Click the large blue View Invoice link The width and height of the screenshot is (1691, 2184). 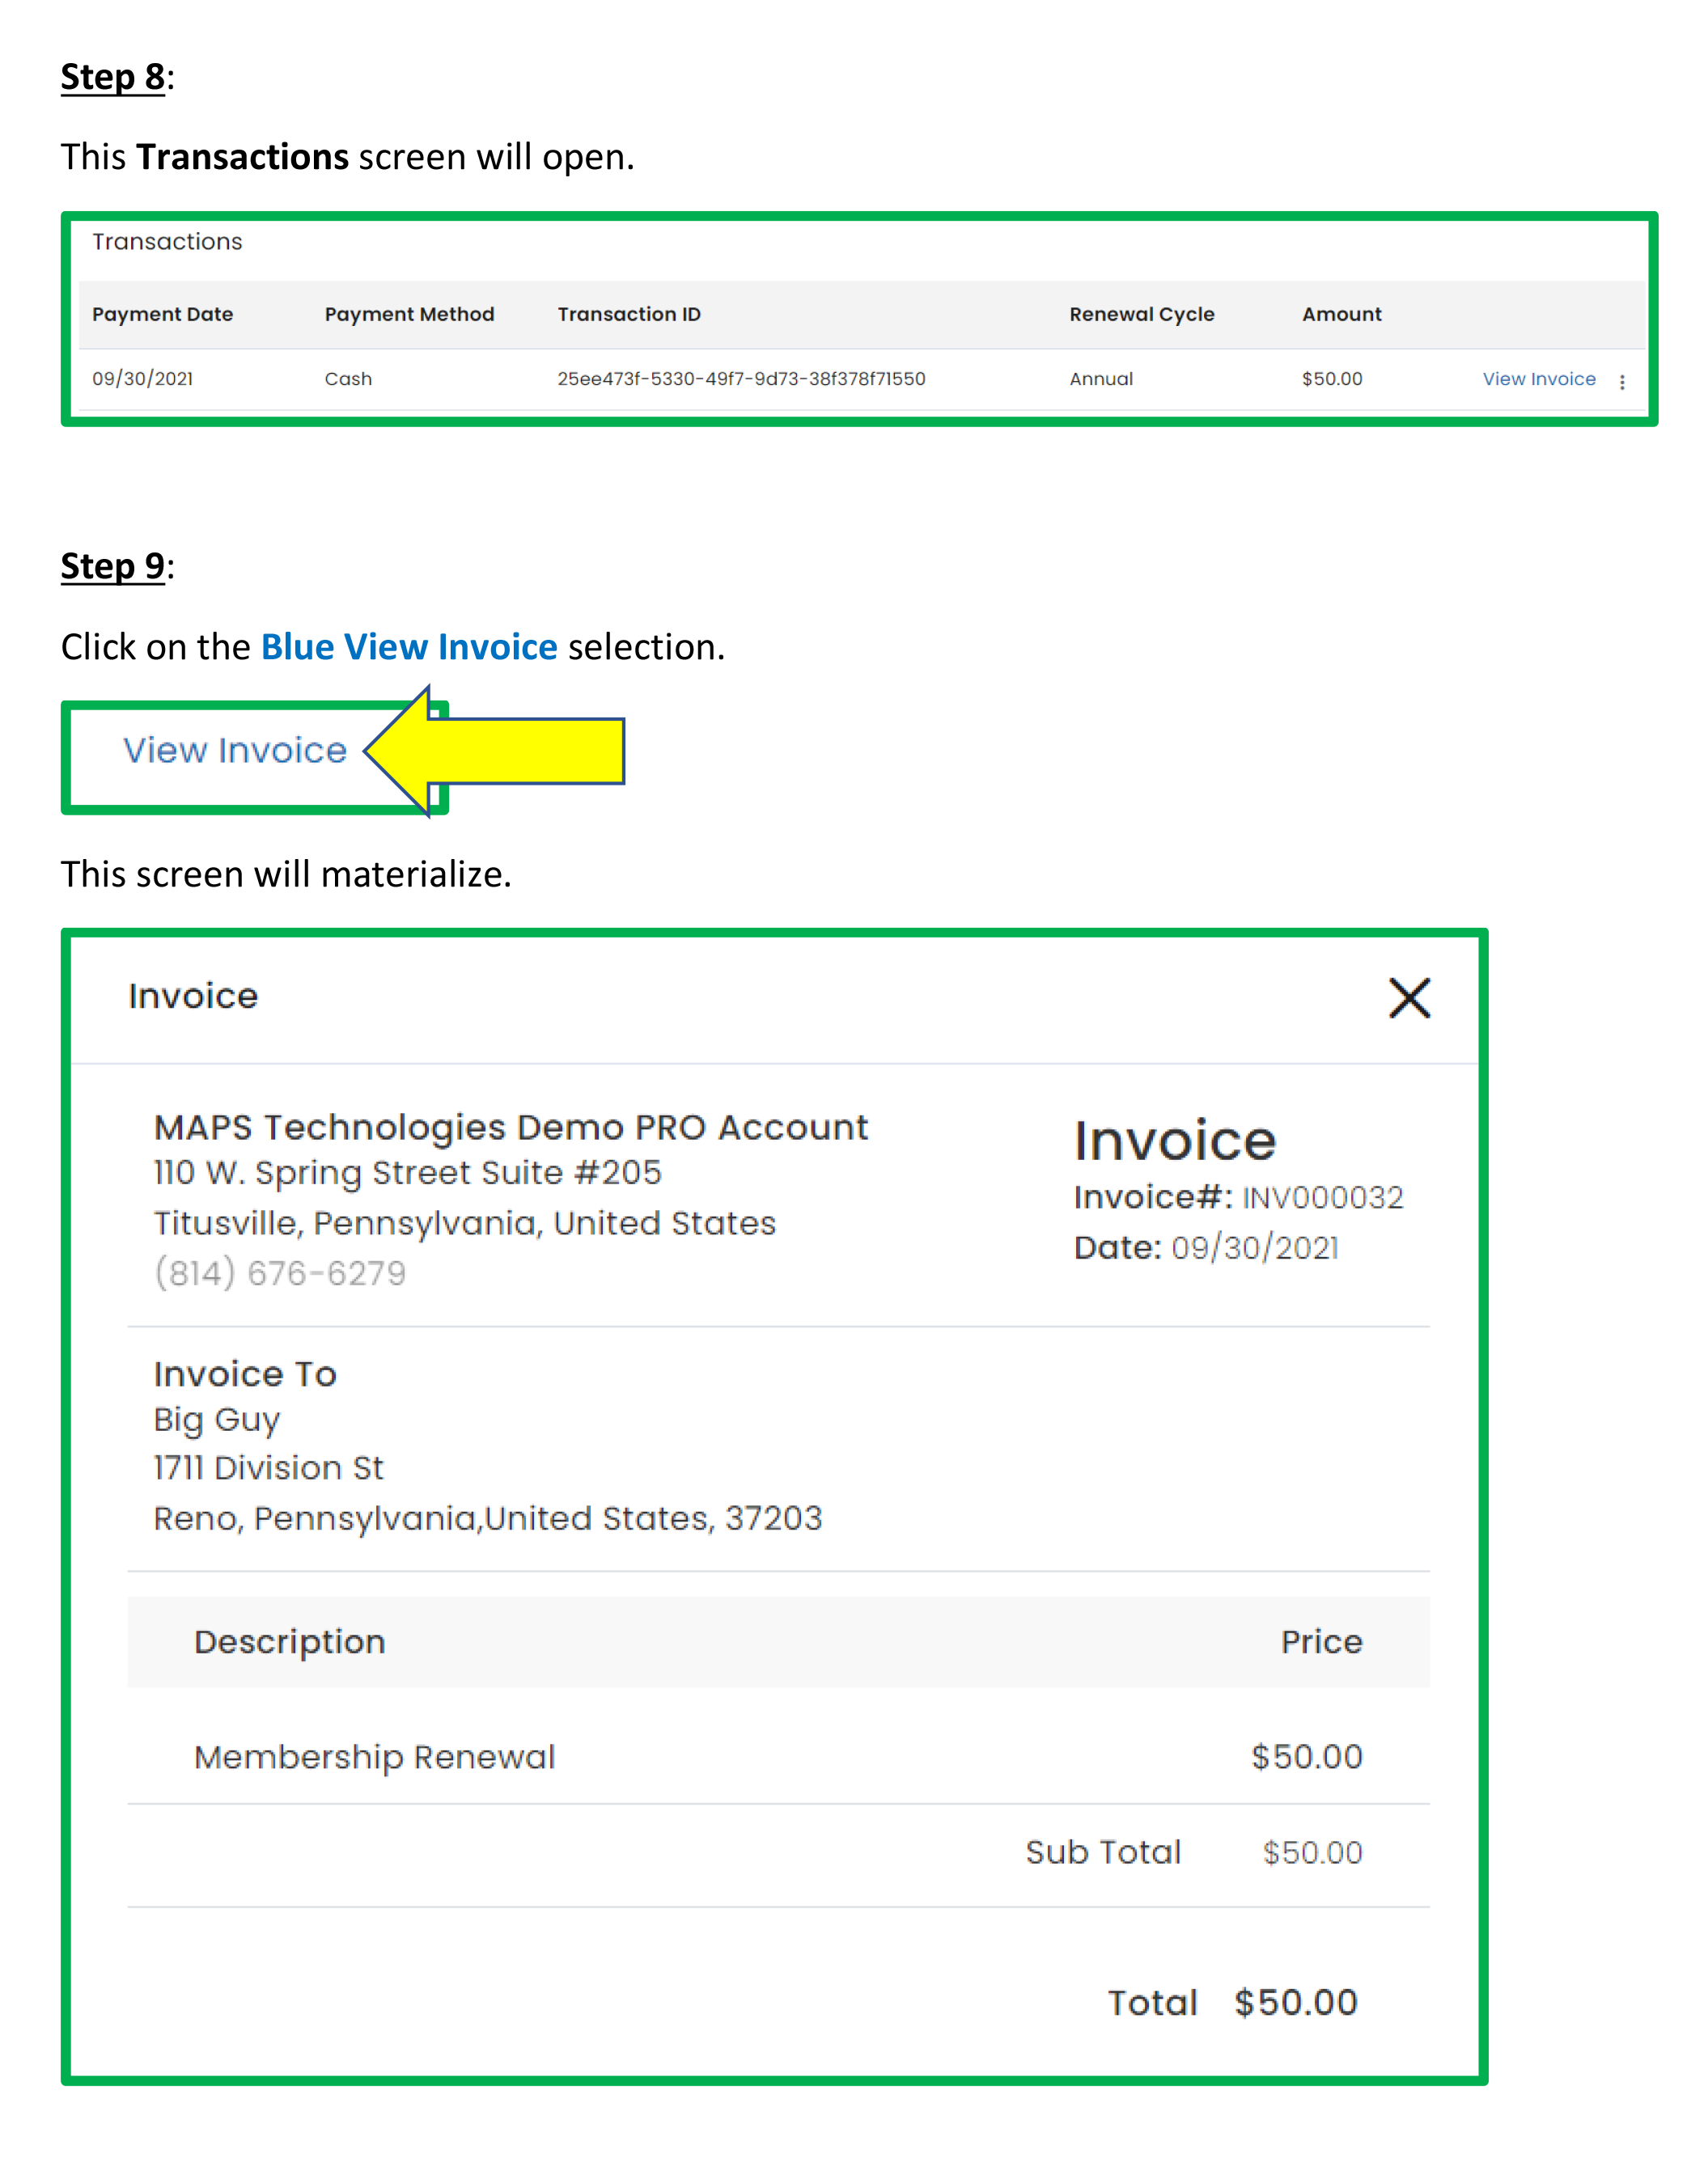[x=235, y=751]
